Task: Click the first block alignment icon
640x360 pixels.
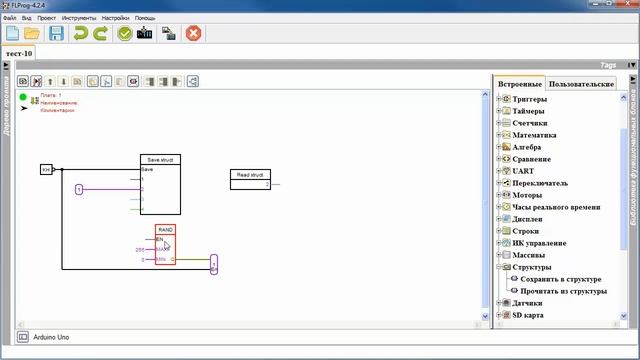Action: point(149,81)
